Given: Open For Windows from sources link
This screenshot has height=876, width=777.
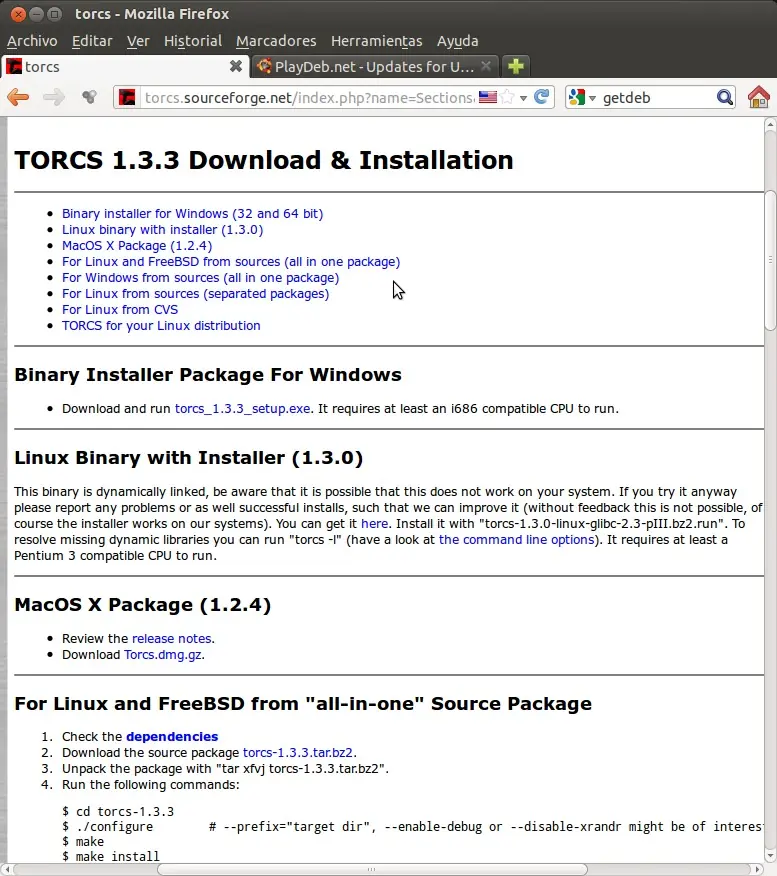Looking at the screenshot, I should coord(200,278).
